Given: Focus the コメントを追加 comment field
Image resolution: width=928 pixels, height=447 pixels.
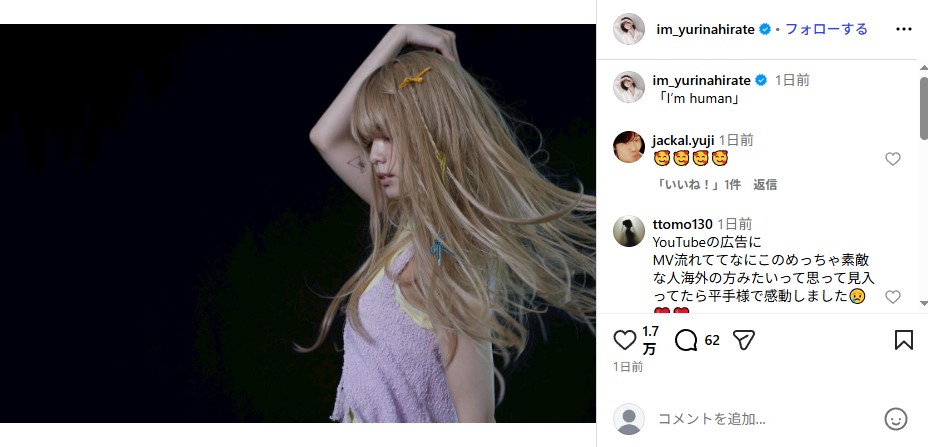Looking at the screenshot, I should point(760,418).
